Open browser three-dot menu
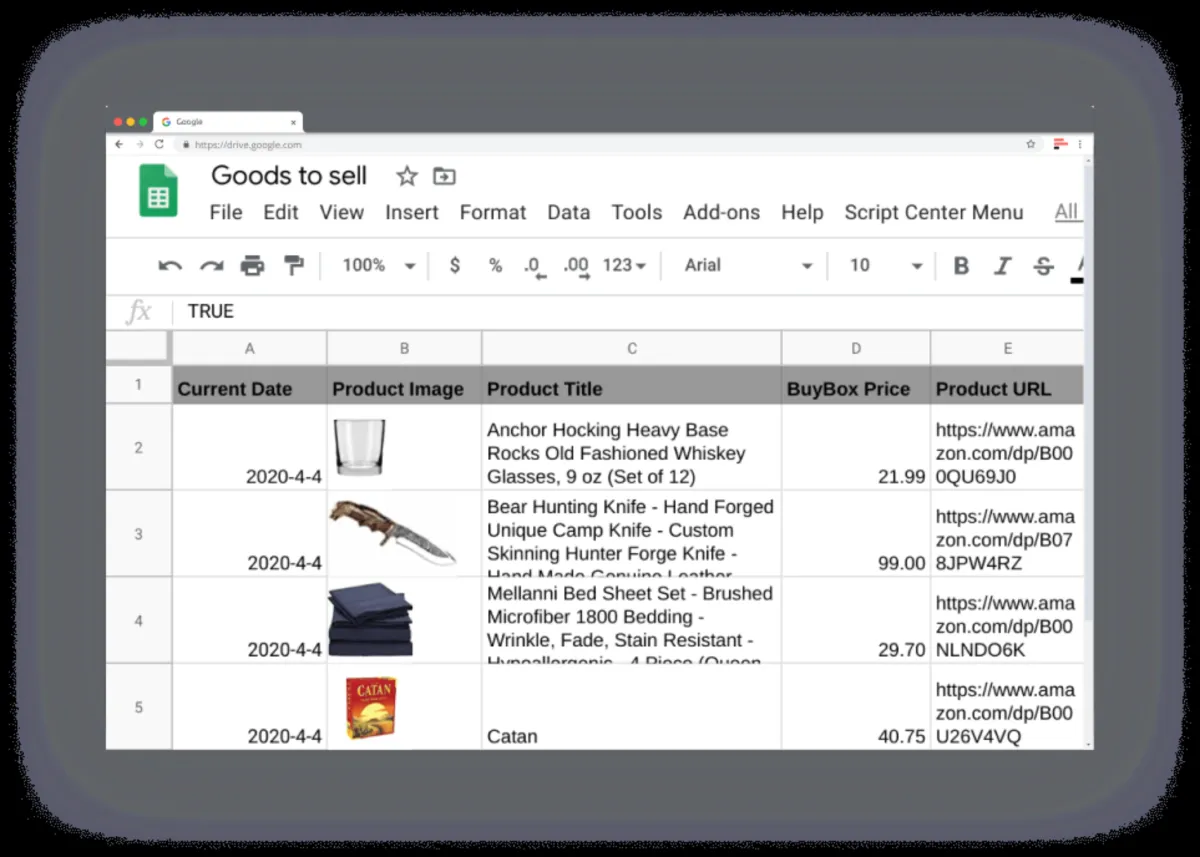The height and width of the screenshot is (857, 1200). (x=1080, y=144)
